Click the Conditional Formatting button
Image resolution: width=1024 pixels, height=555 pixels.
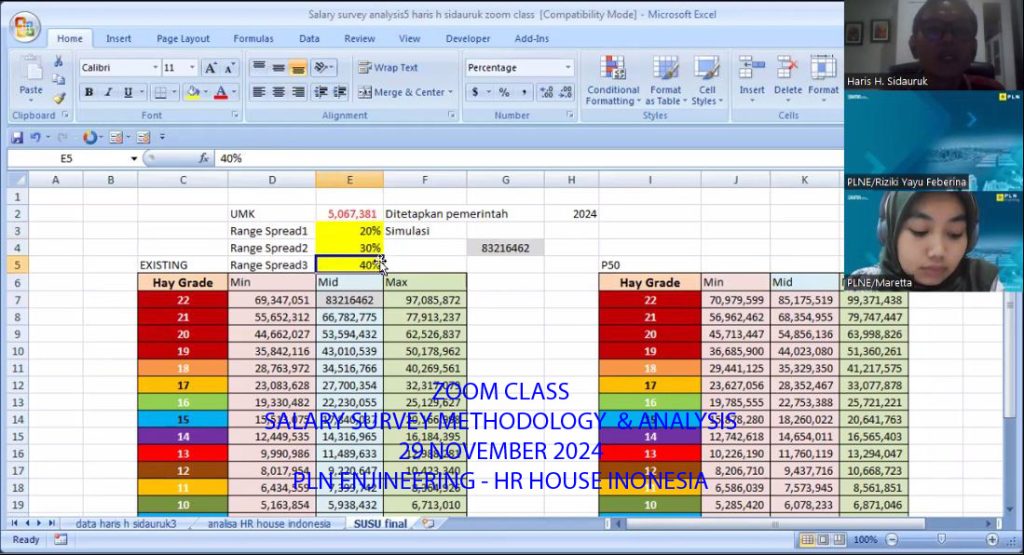point(613,80)
